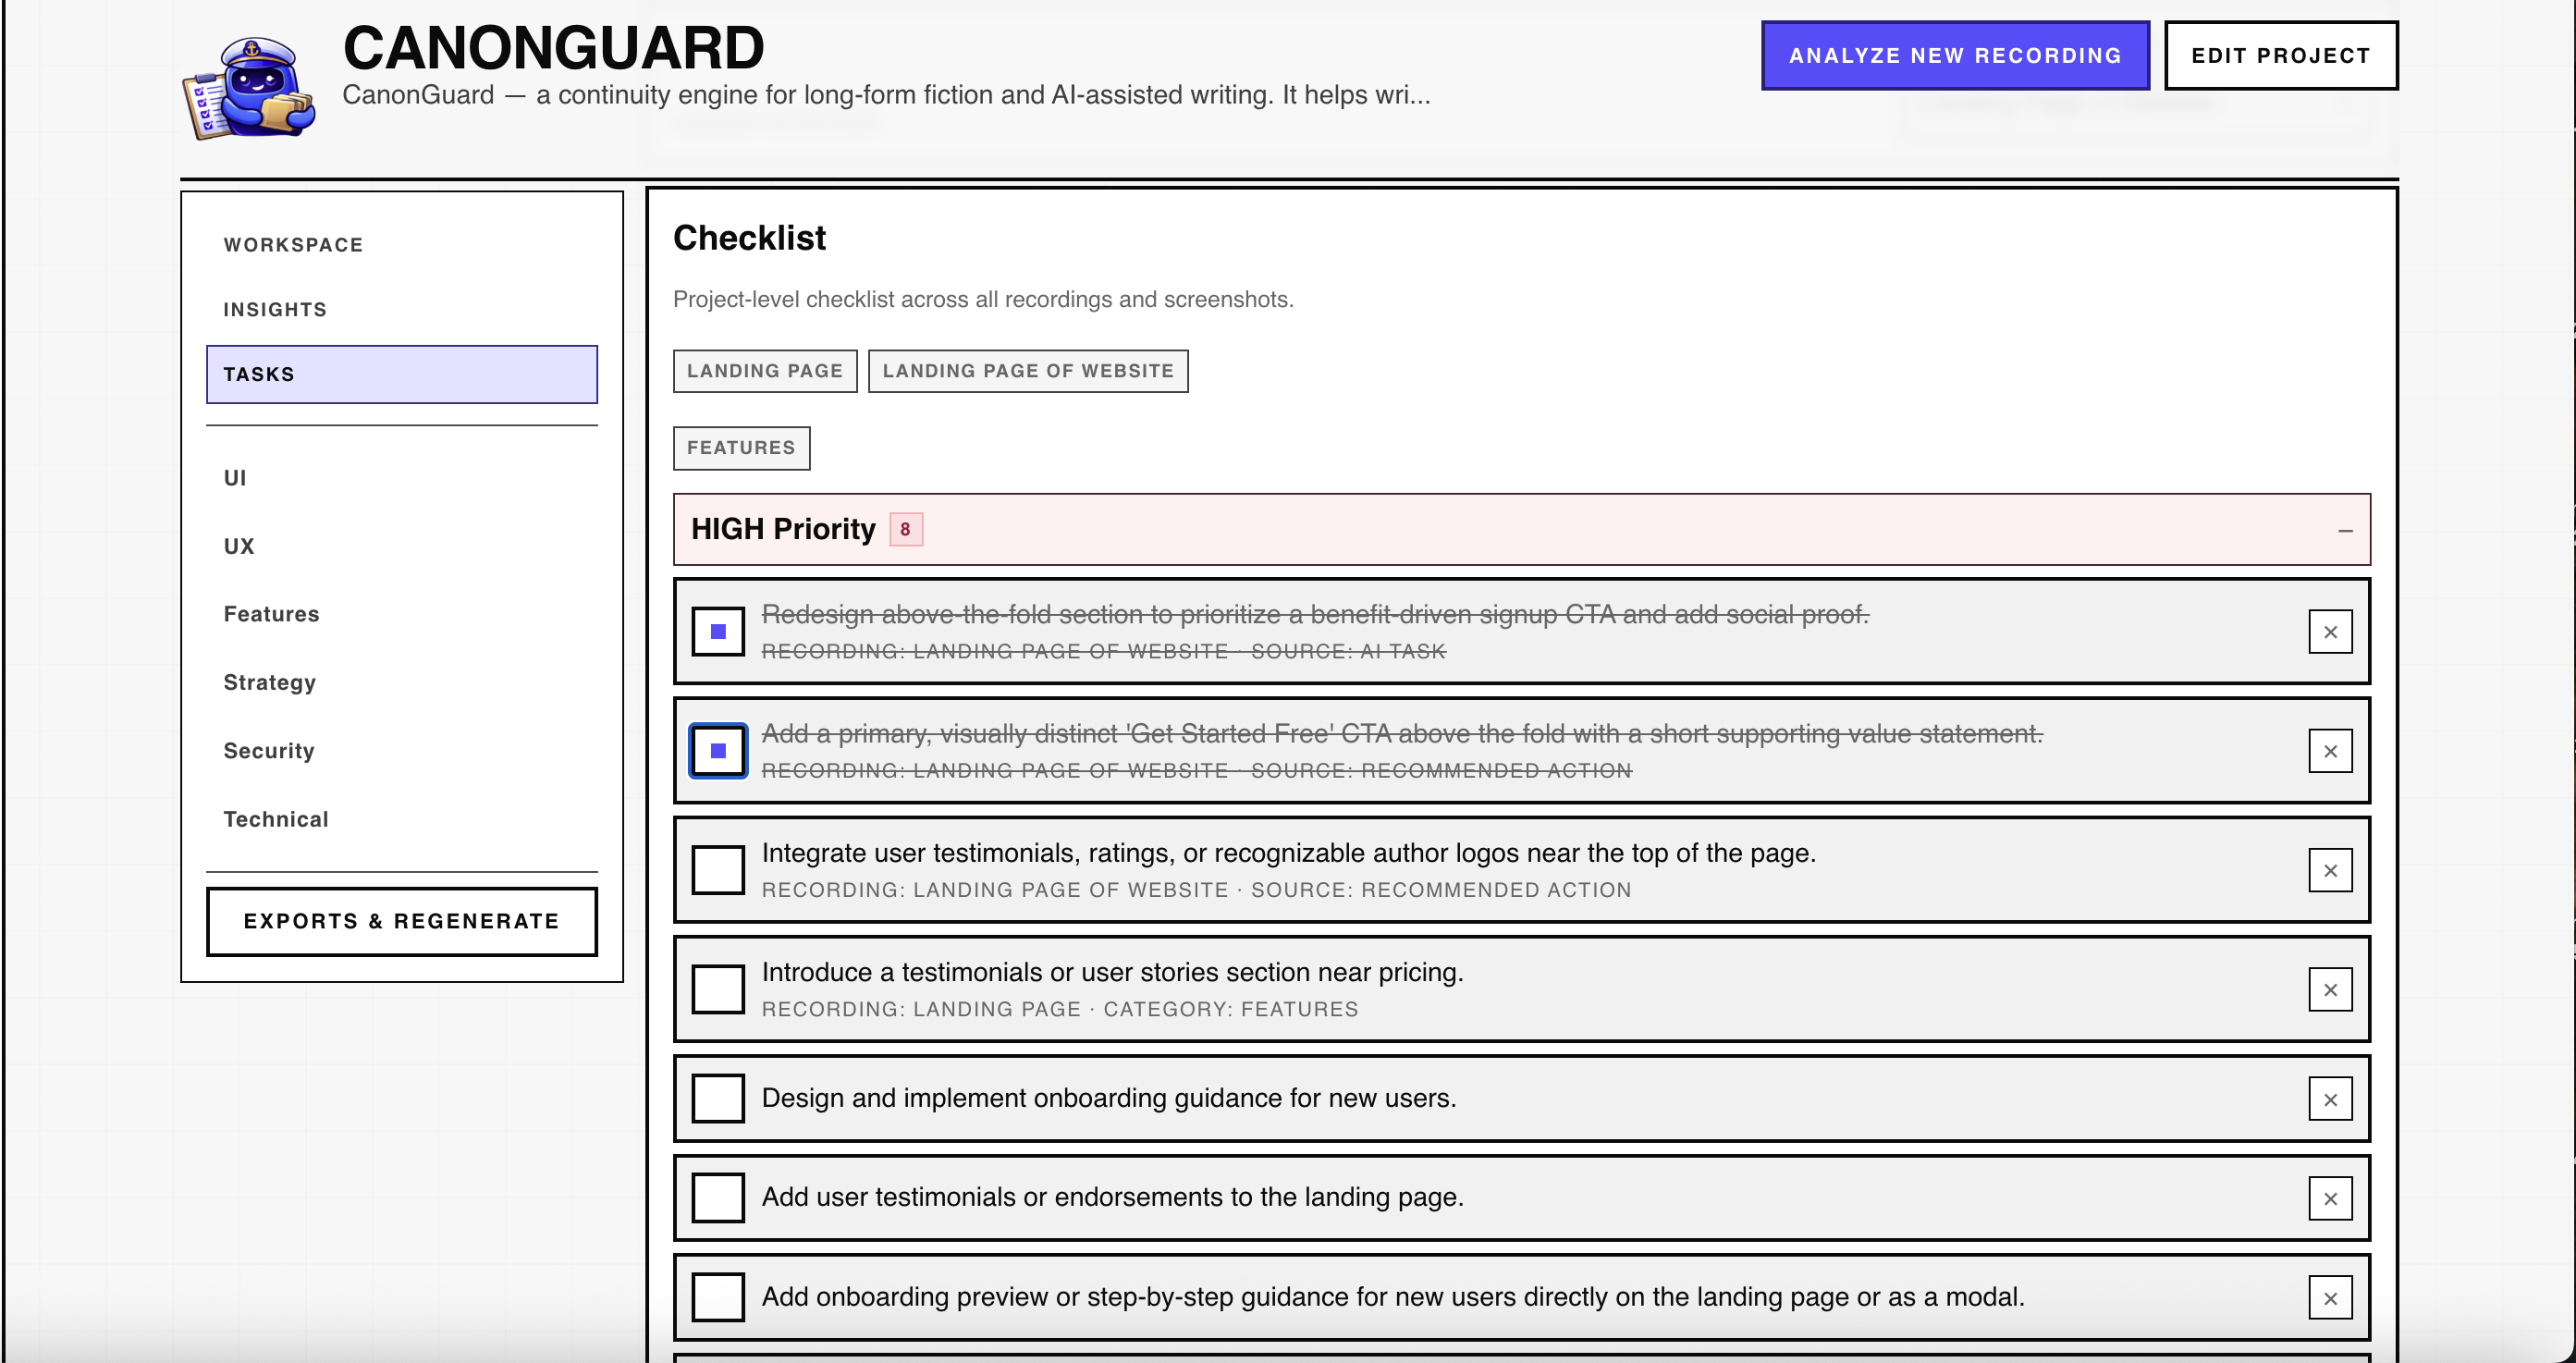Click the Analyze New Recording button
The height and width of the screenshot is (1363, 2576).
[1954, 56]
